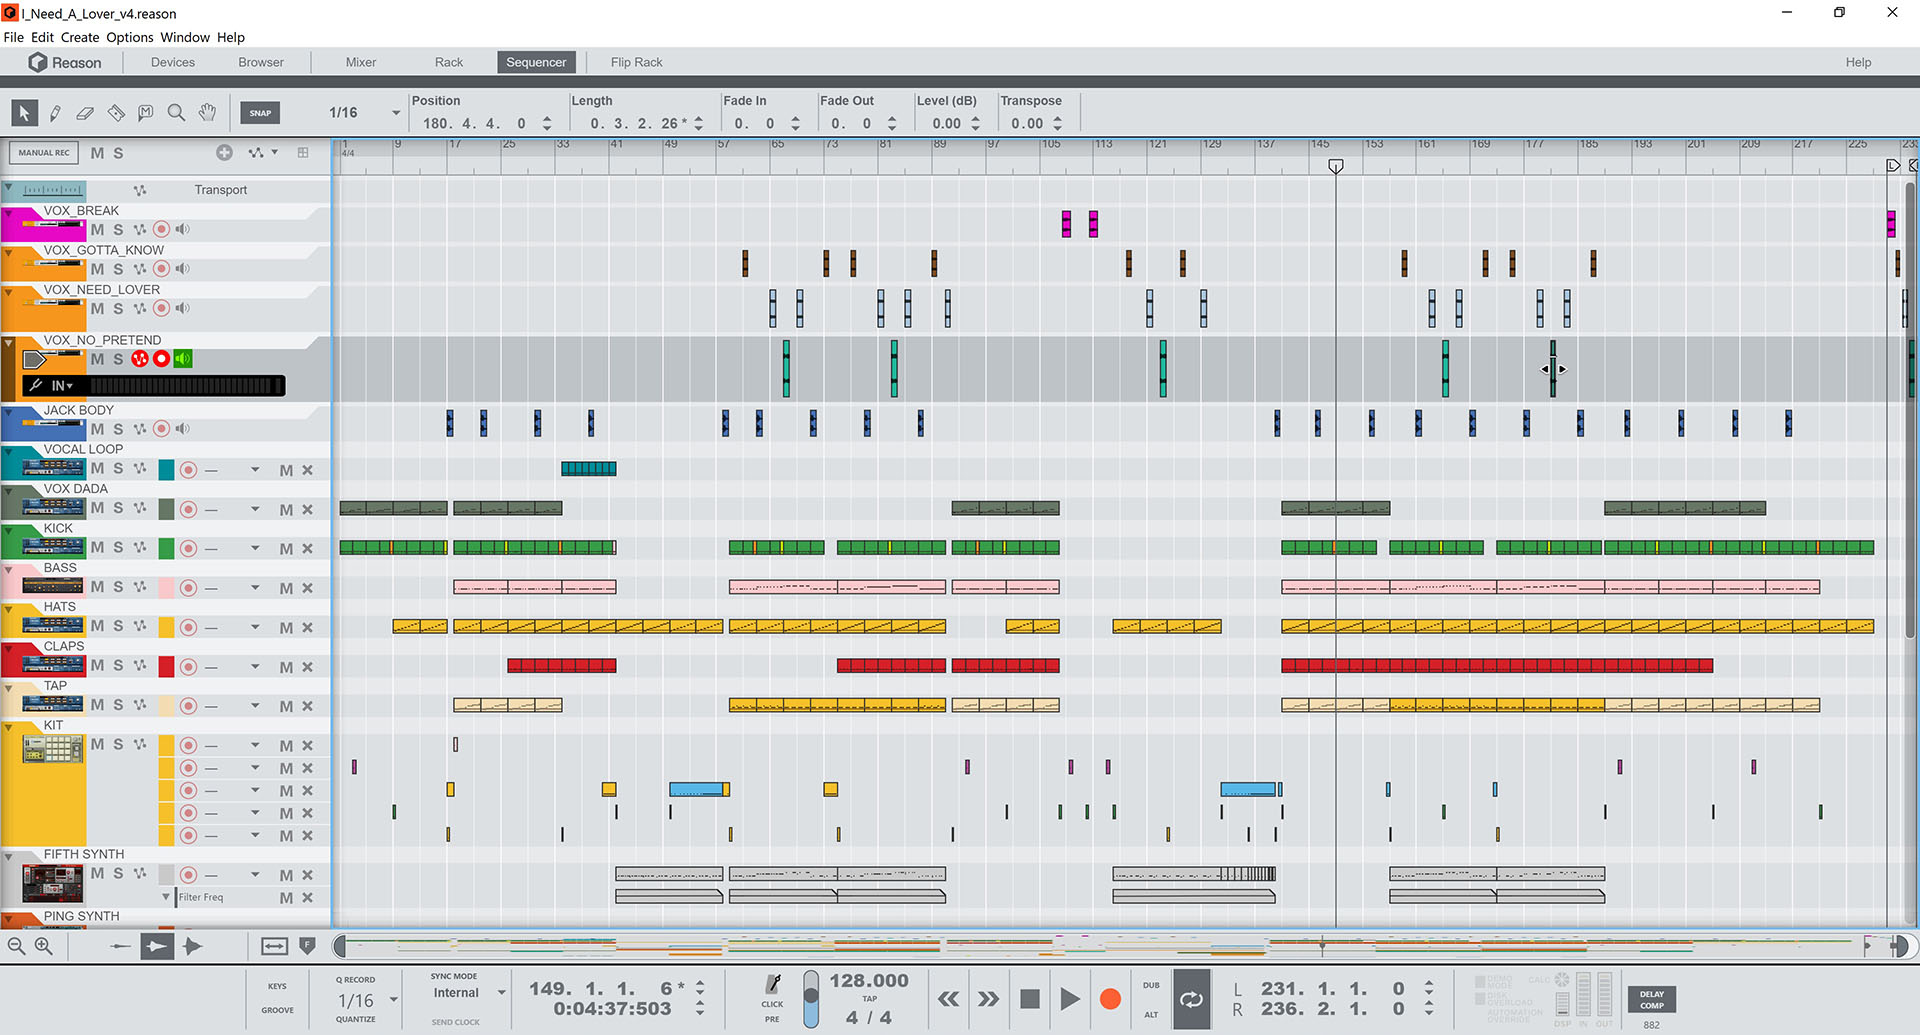Open the 1/16 snap value dropdown

[396, 113]
